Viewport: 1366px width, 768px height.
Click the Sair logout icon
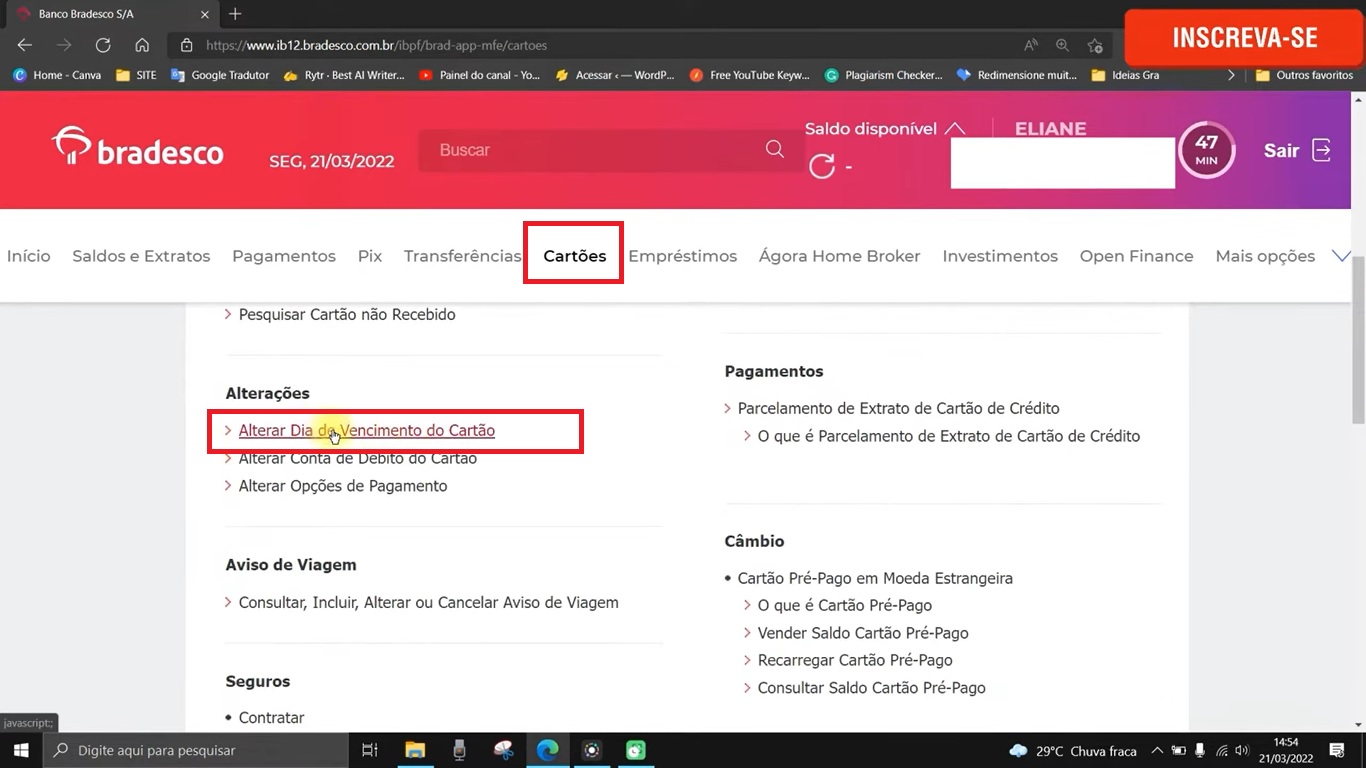(x=1322, y=150)
